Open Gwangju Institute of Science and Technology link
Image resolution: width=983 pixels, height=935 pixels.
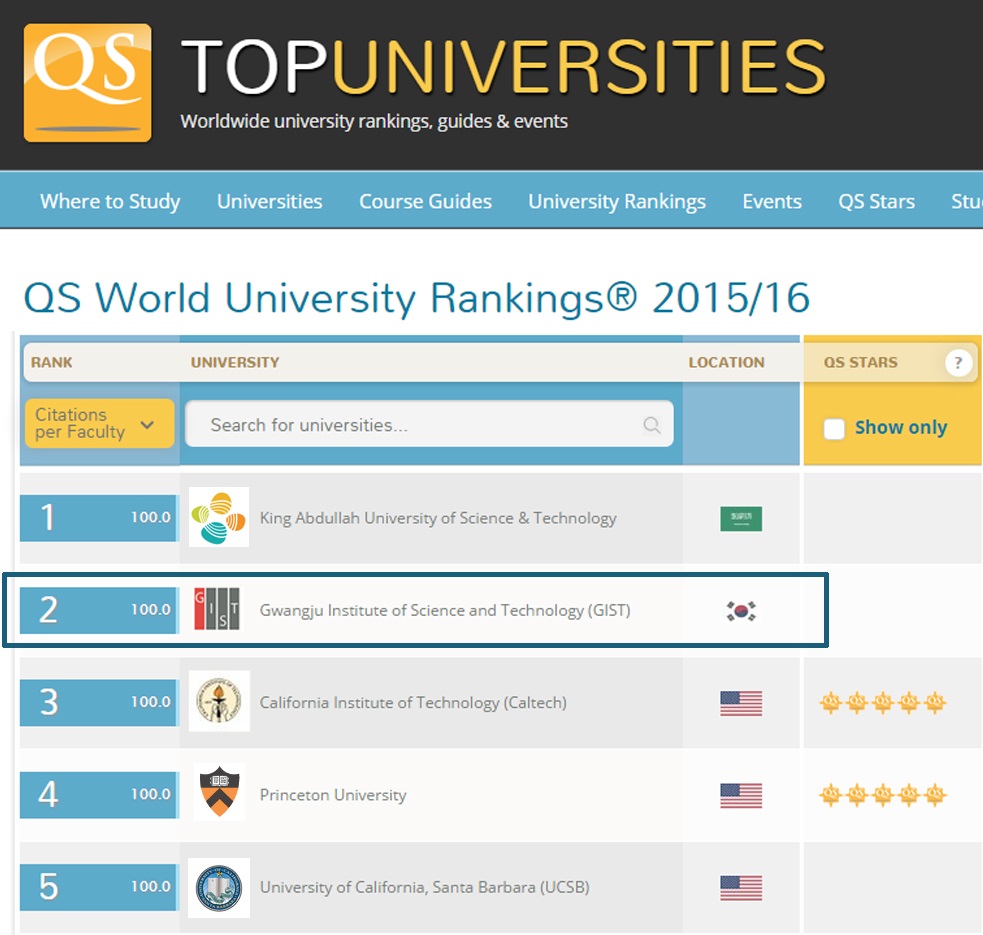[445, 610]
